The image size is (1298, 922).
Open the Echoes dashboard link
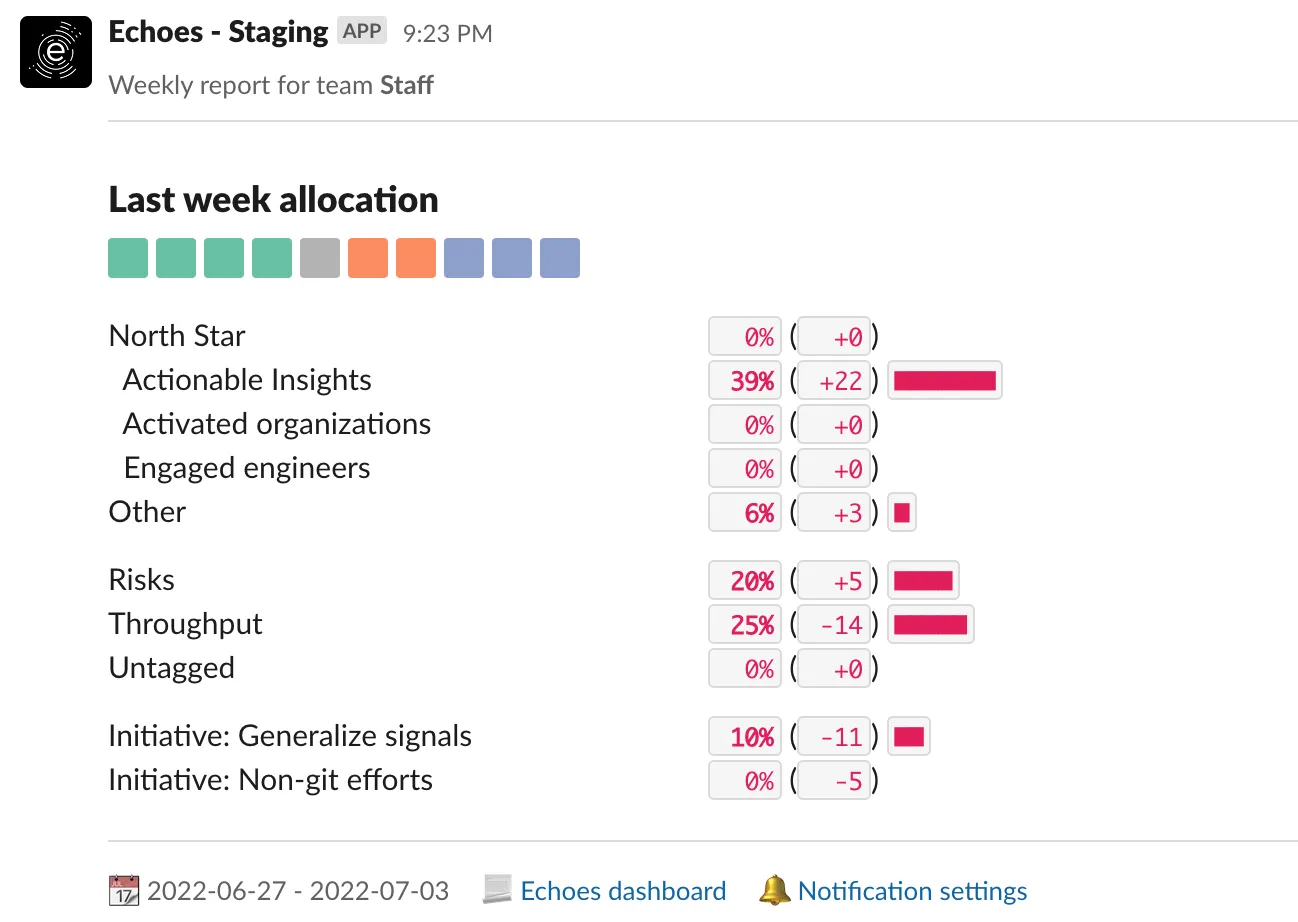pyautogui.click(x=623, y=891)
